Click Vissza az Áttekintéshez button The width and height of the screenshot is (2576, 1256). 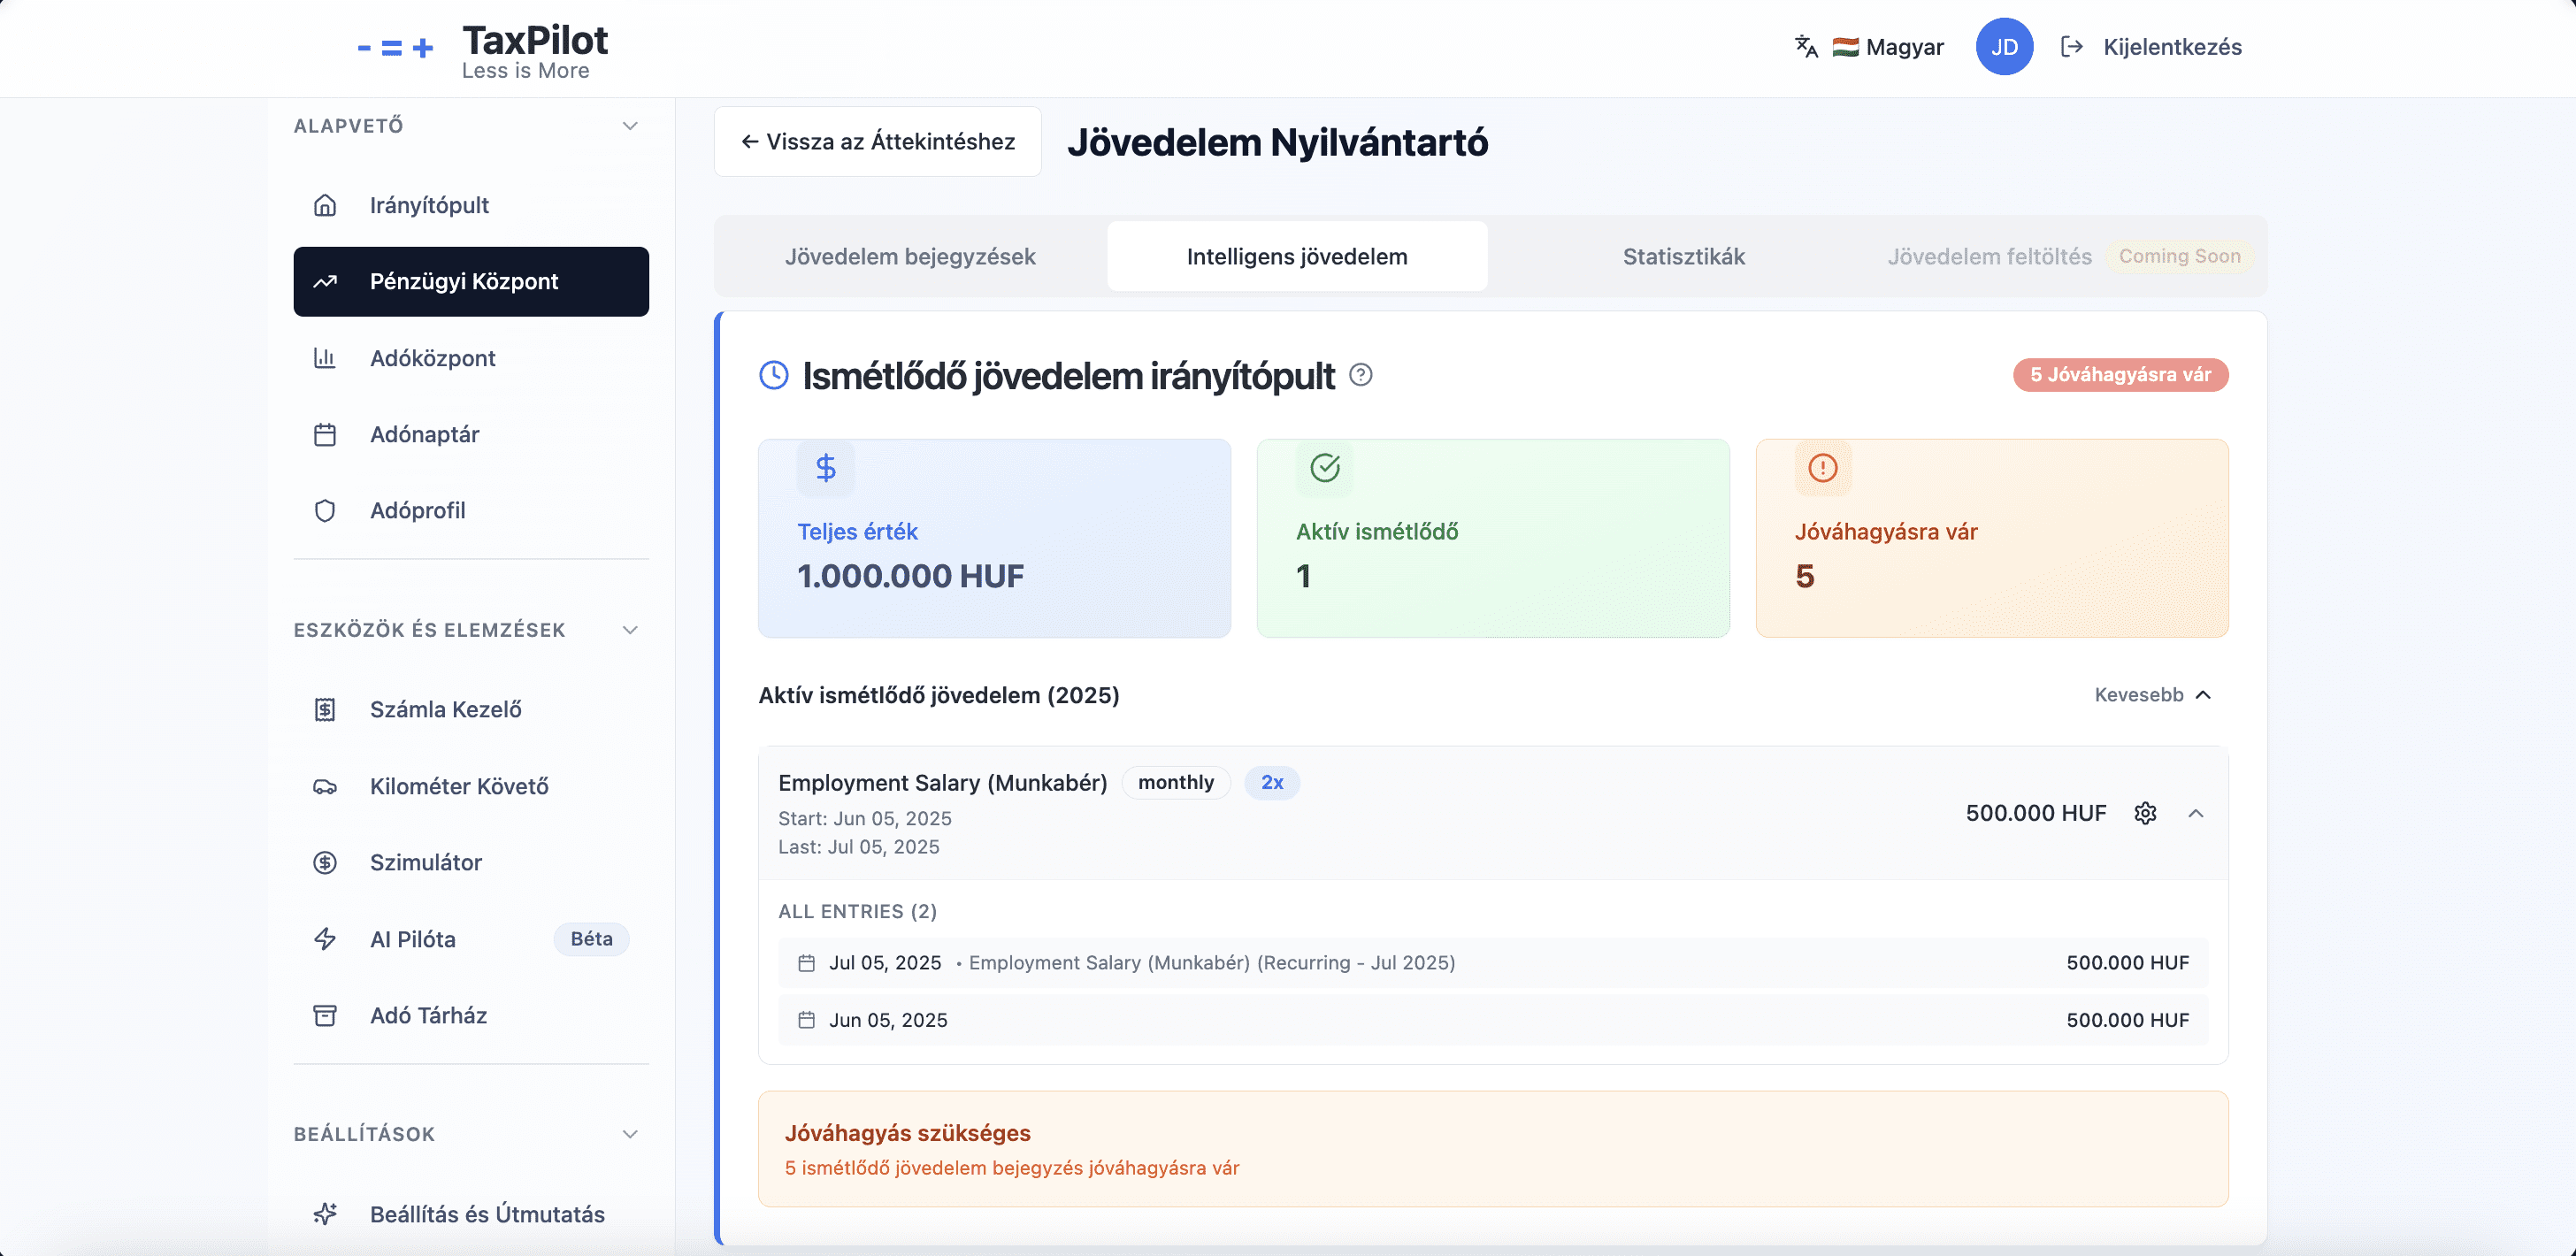[x=878, y=142]
